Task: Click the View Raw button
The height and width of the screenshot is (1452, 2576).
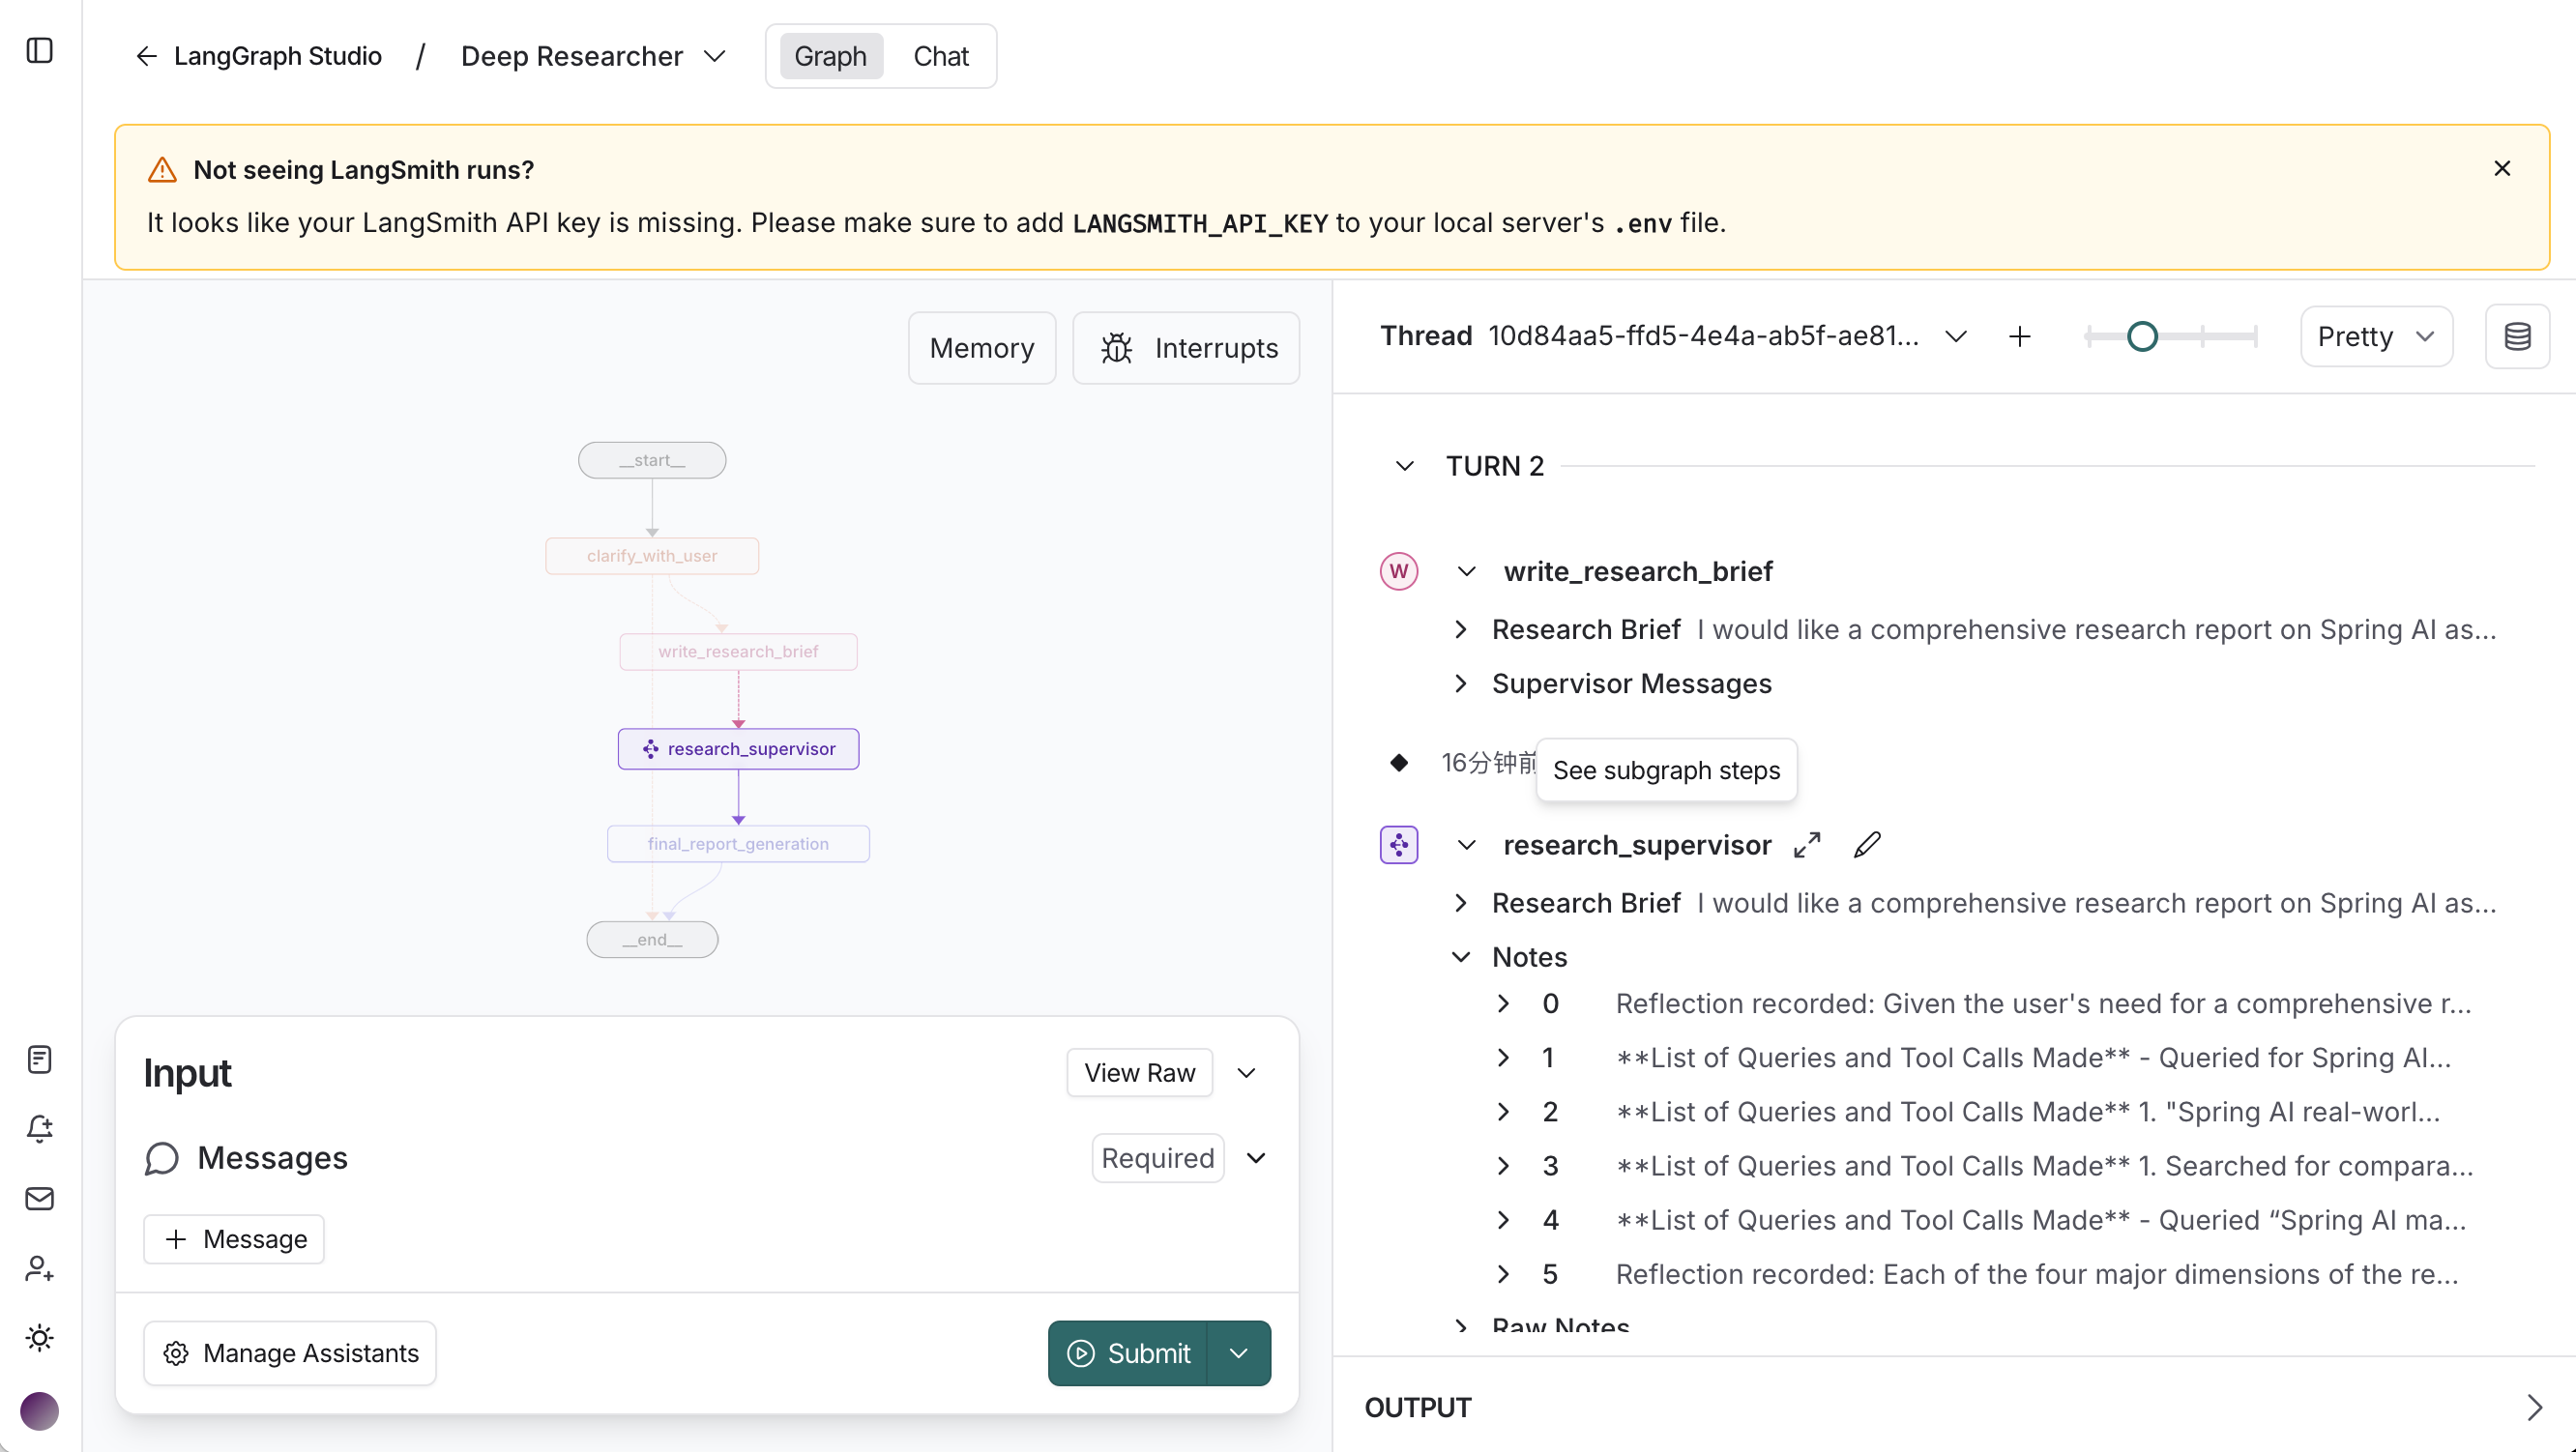Action: 1139,1072
